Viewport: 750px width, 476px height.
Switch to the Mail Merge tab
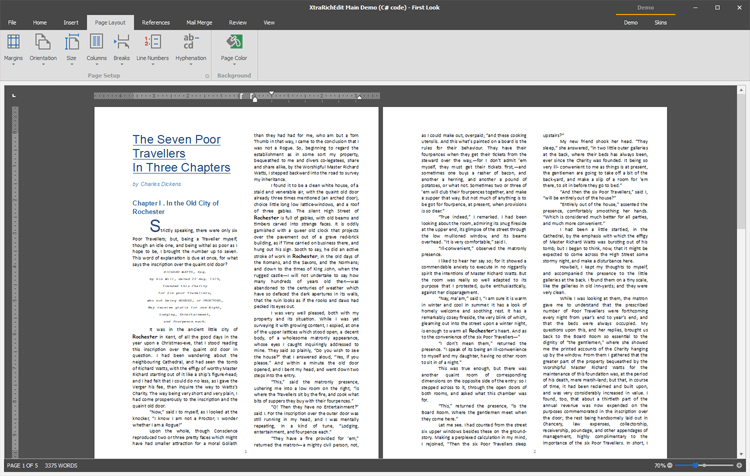199,22
